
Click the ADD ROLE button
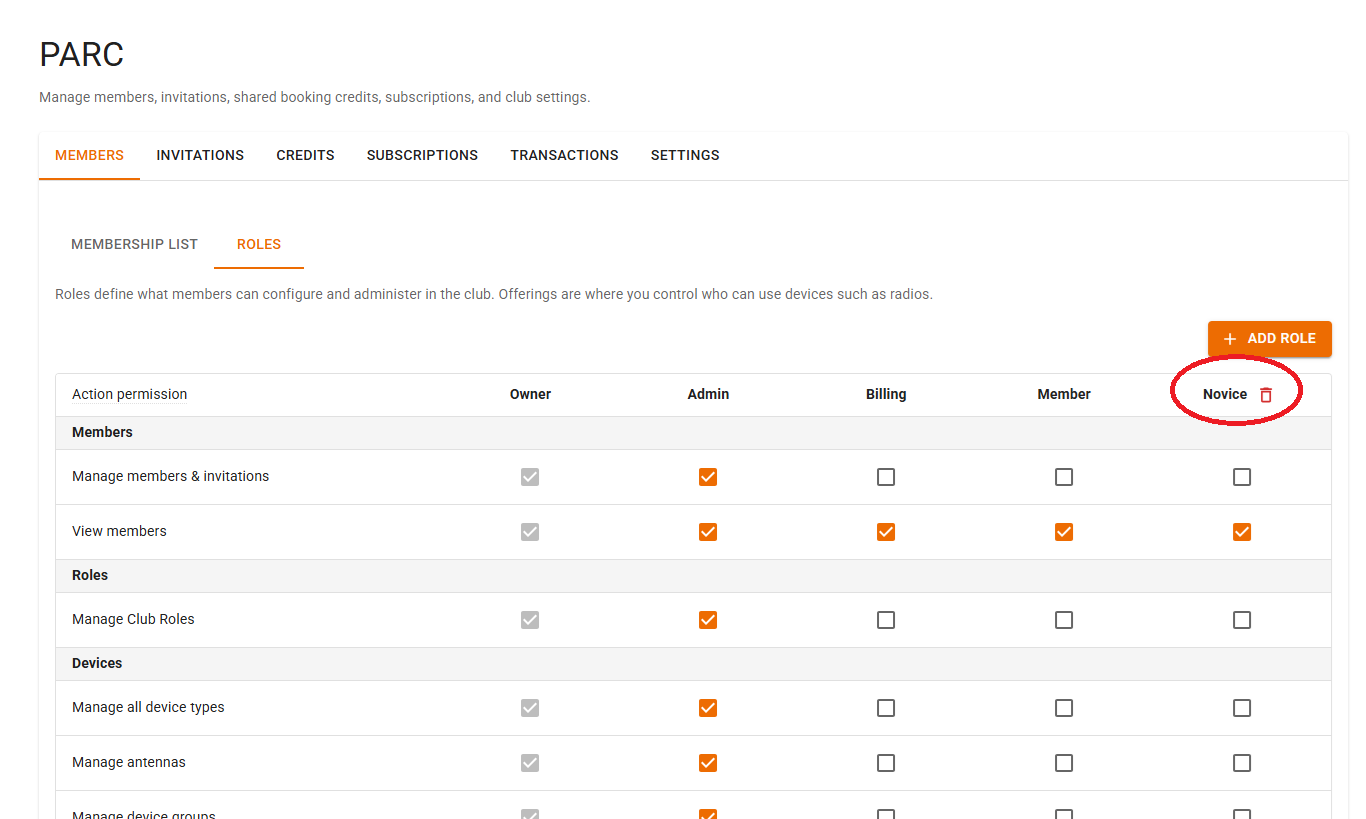pyautogui.click(x=1270, y=339)
